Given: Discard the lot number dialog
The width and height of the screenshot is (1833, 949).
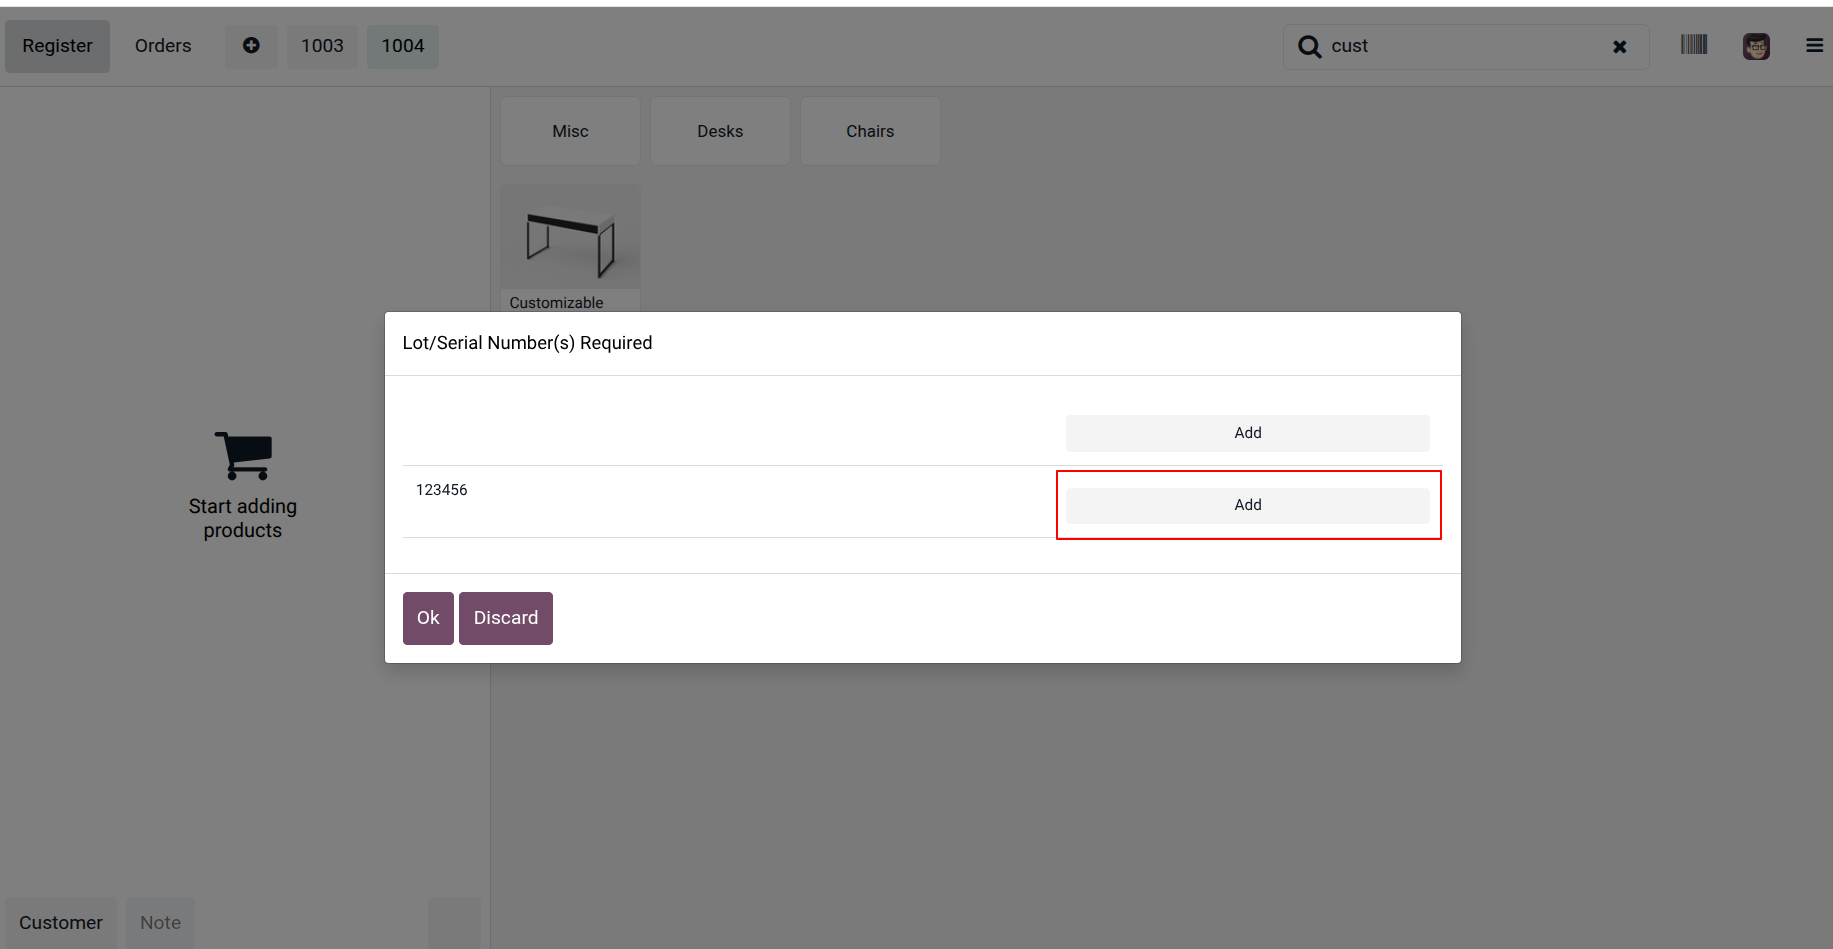Looking at the screenshot, I should [x=506, y=618].
